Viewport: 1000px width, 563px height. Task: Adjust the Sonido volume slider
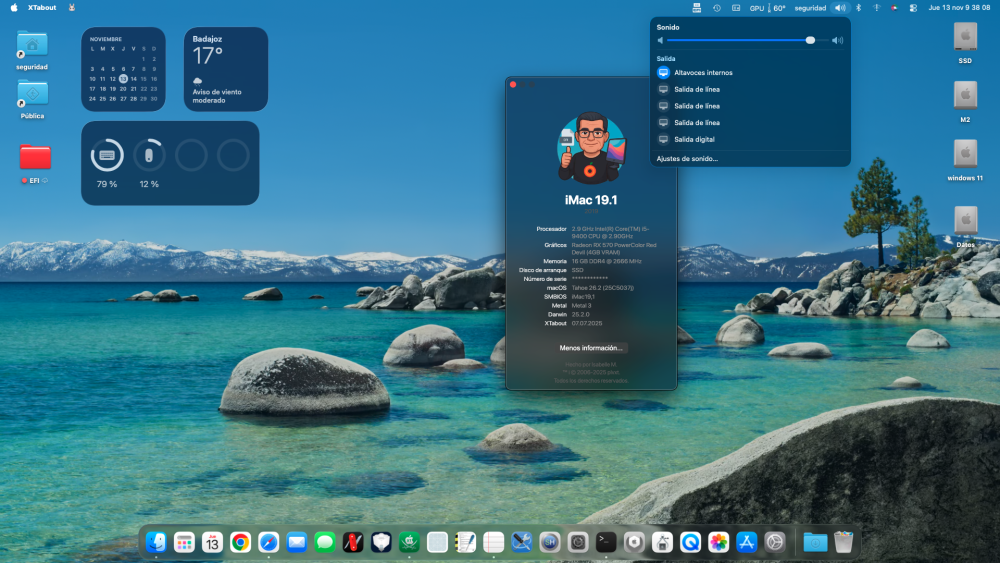(747, 40)
